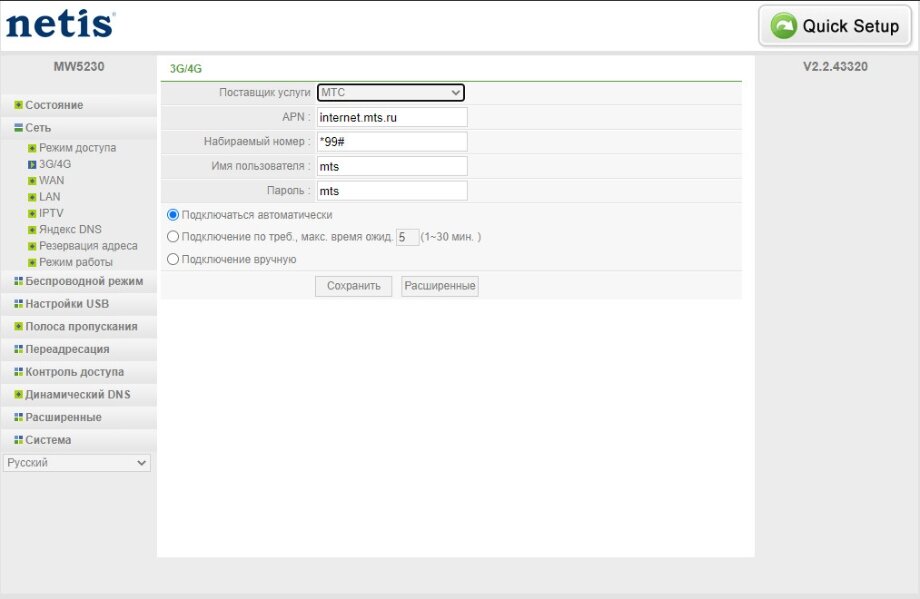920x599 pixels.
Task: Open the Поставщик услуги dropdown
Action: (x=391, y=92)
